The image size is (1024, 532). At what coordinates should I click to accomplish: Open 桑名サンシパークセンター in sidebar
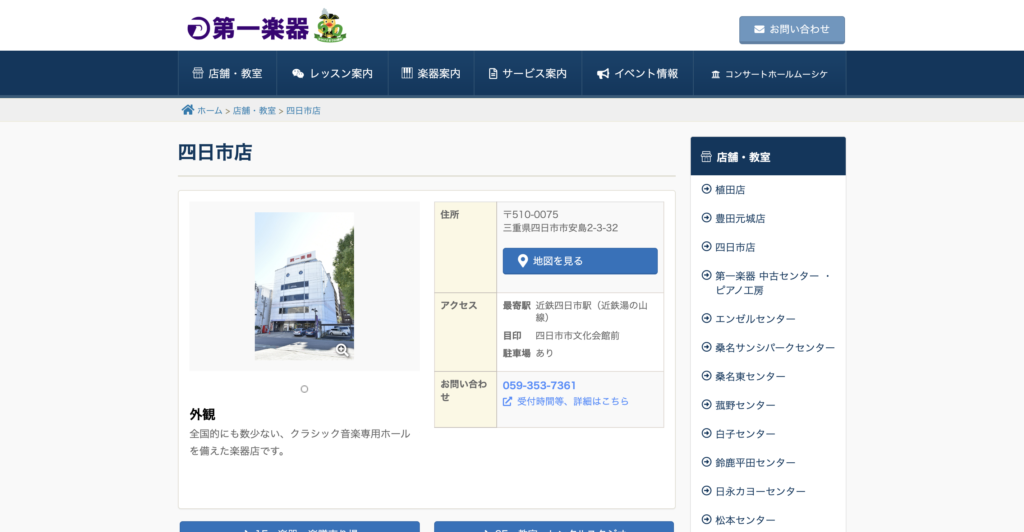775,348
